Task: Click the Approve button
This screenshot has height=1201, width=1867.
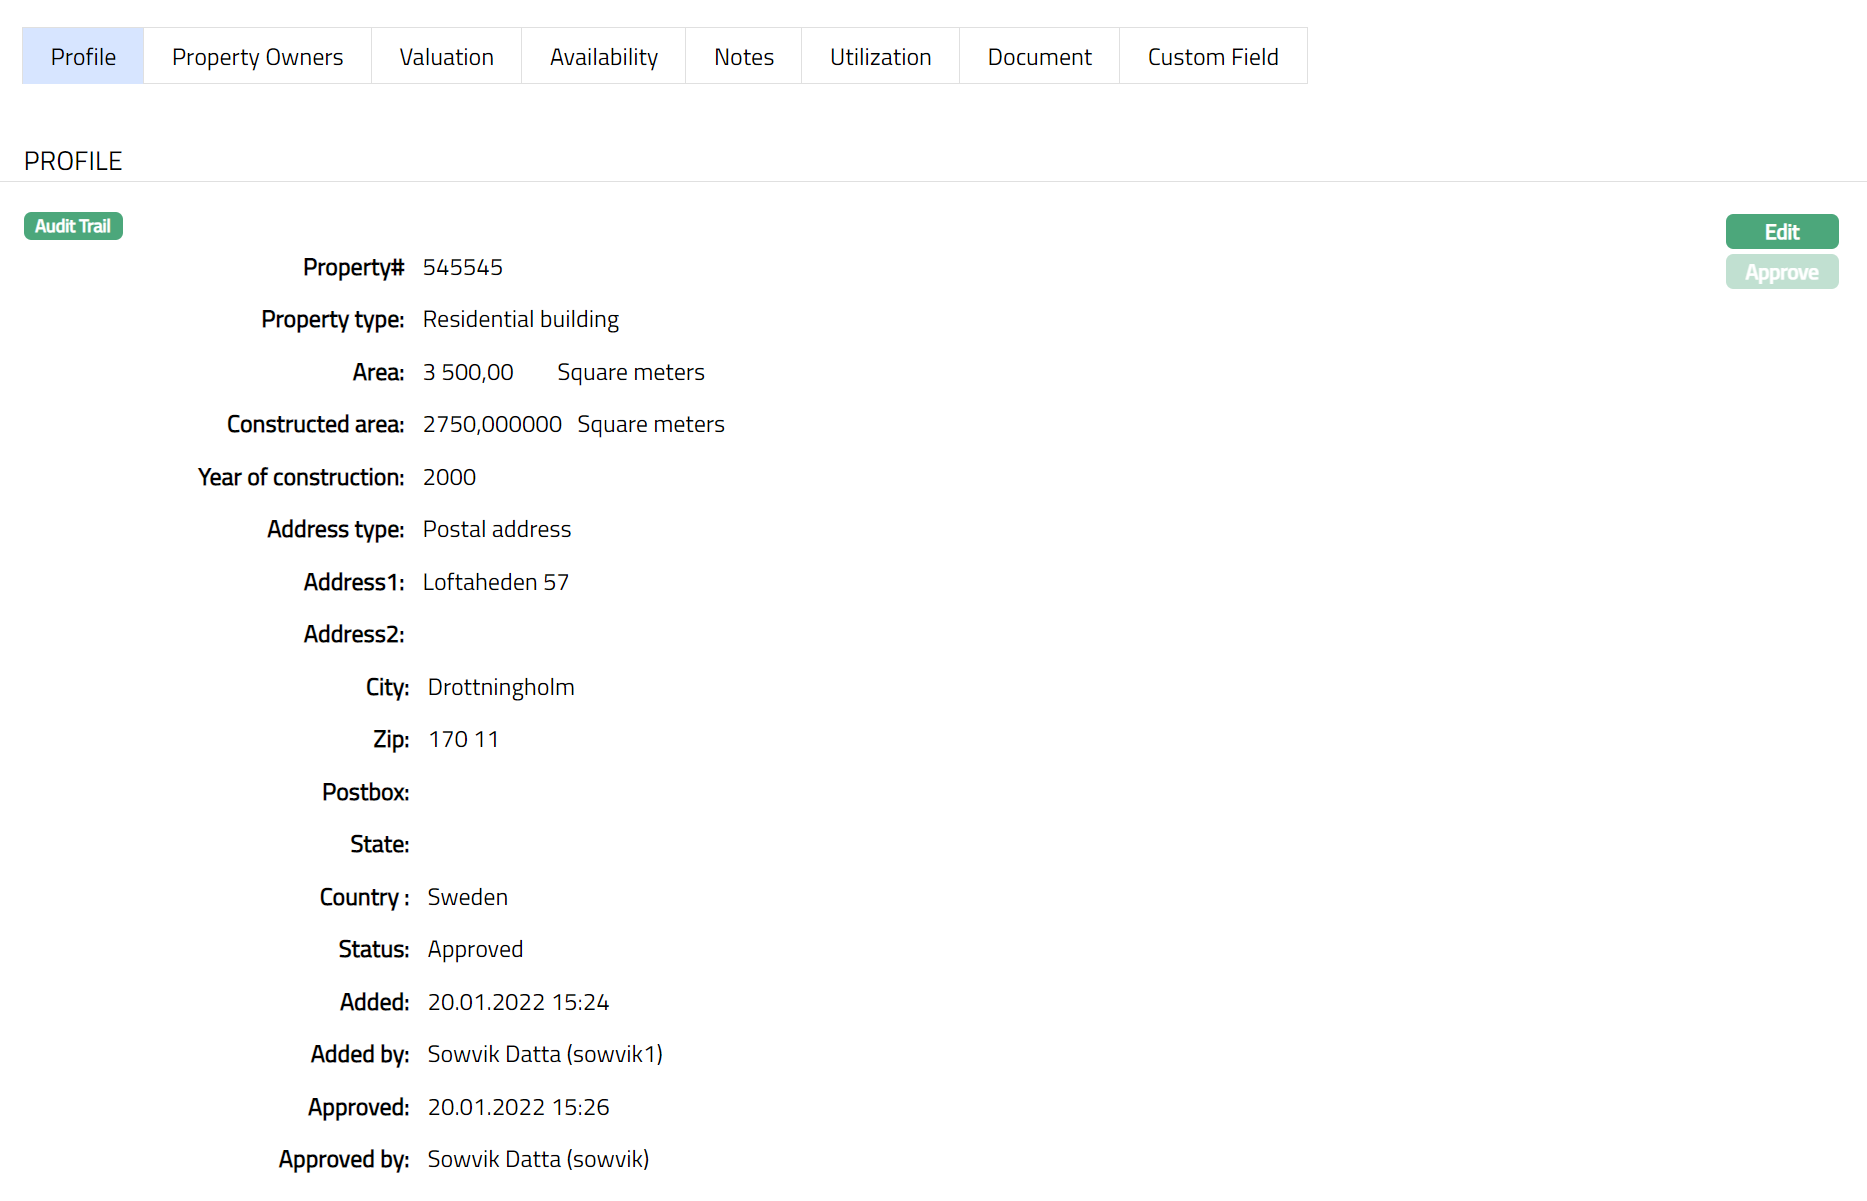Action: (1781, 272)
